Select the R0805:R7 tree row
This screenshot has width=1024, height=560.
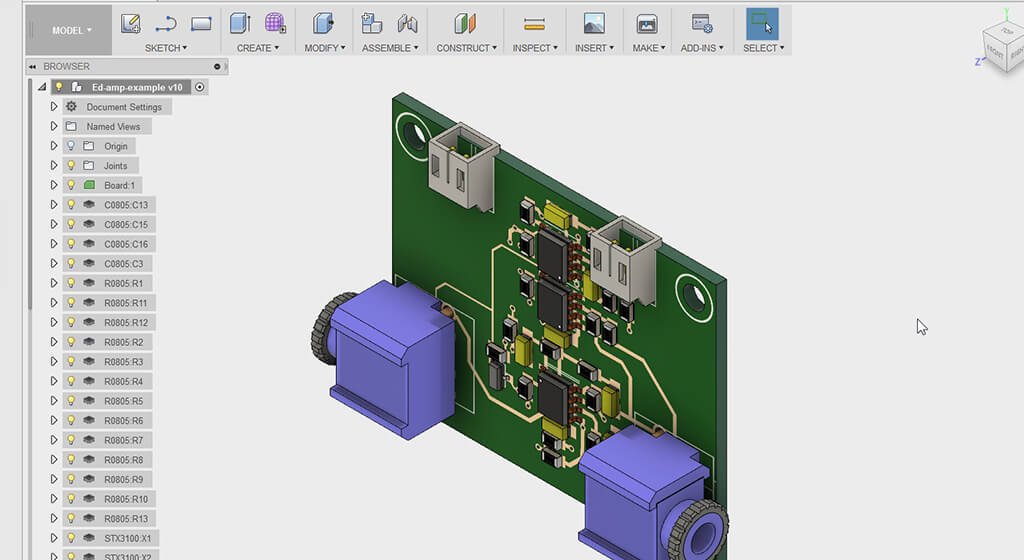point(108,440)
